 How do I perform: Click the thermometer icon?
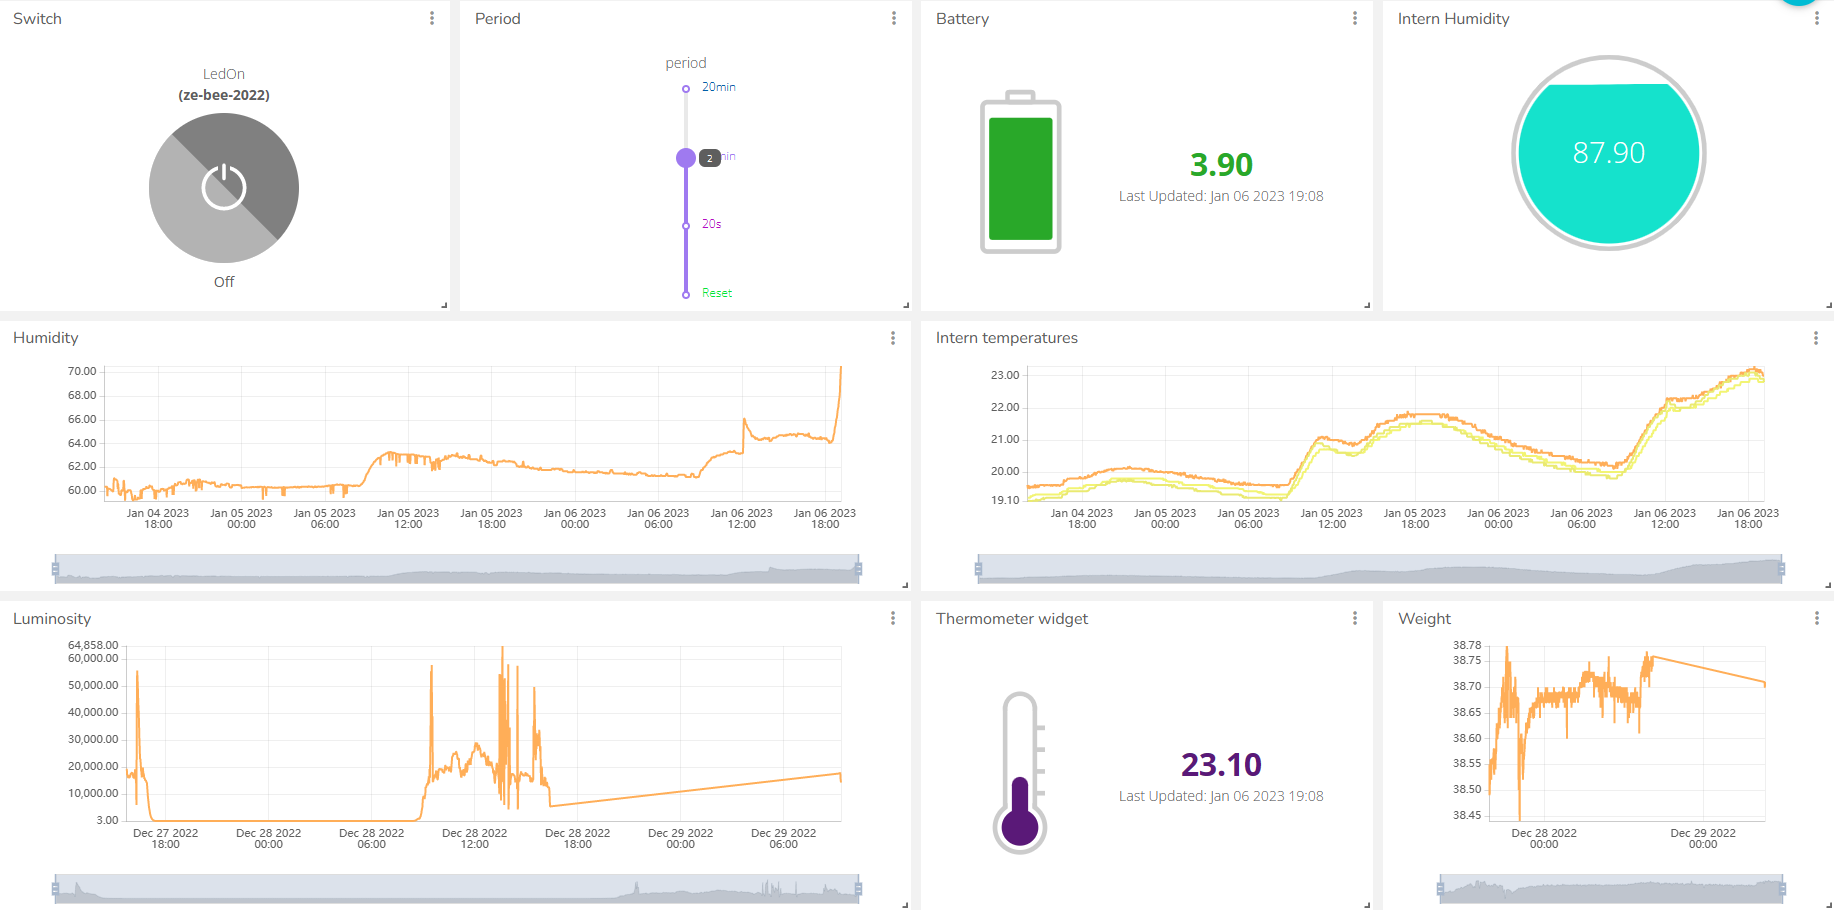[1021, 772]
